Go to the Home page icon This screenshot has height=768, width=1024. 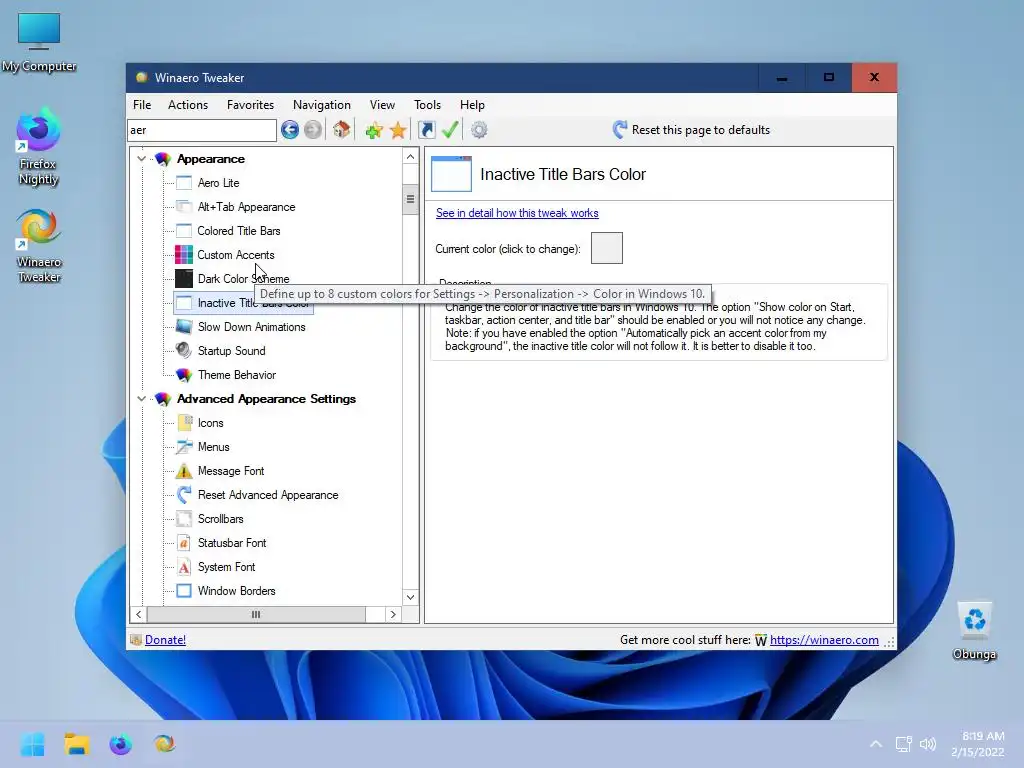point(342,130)
